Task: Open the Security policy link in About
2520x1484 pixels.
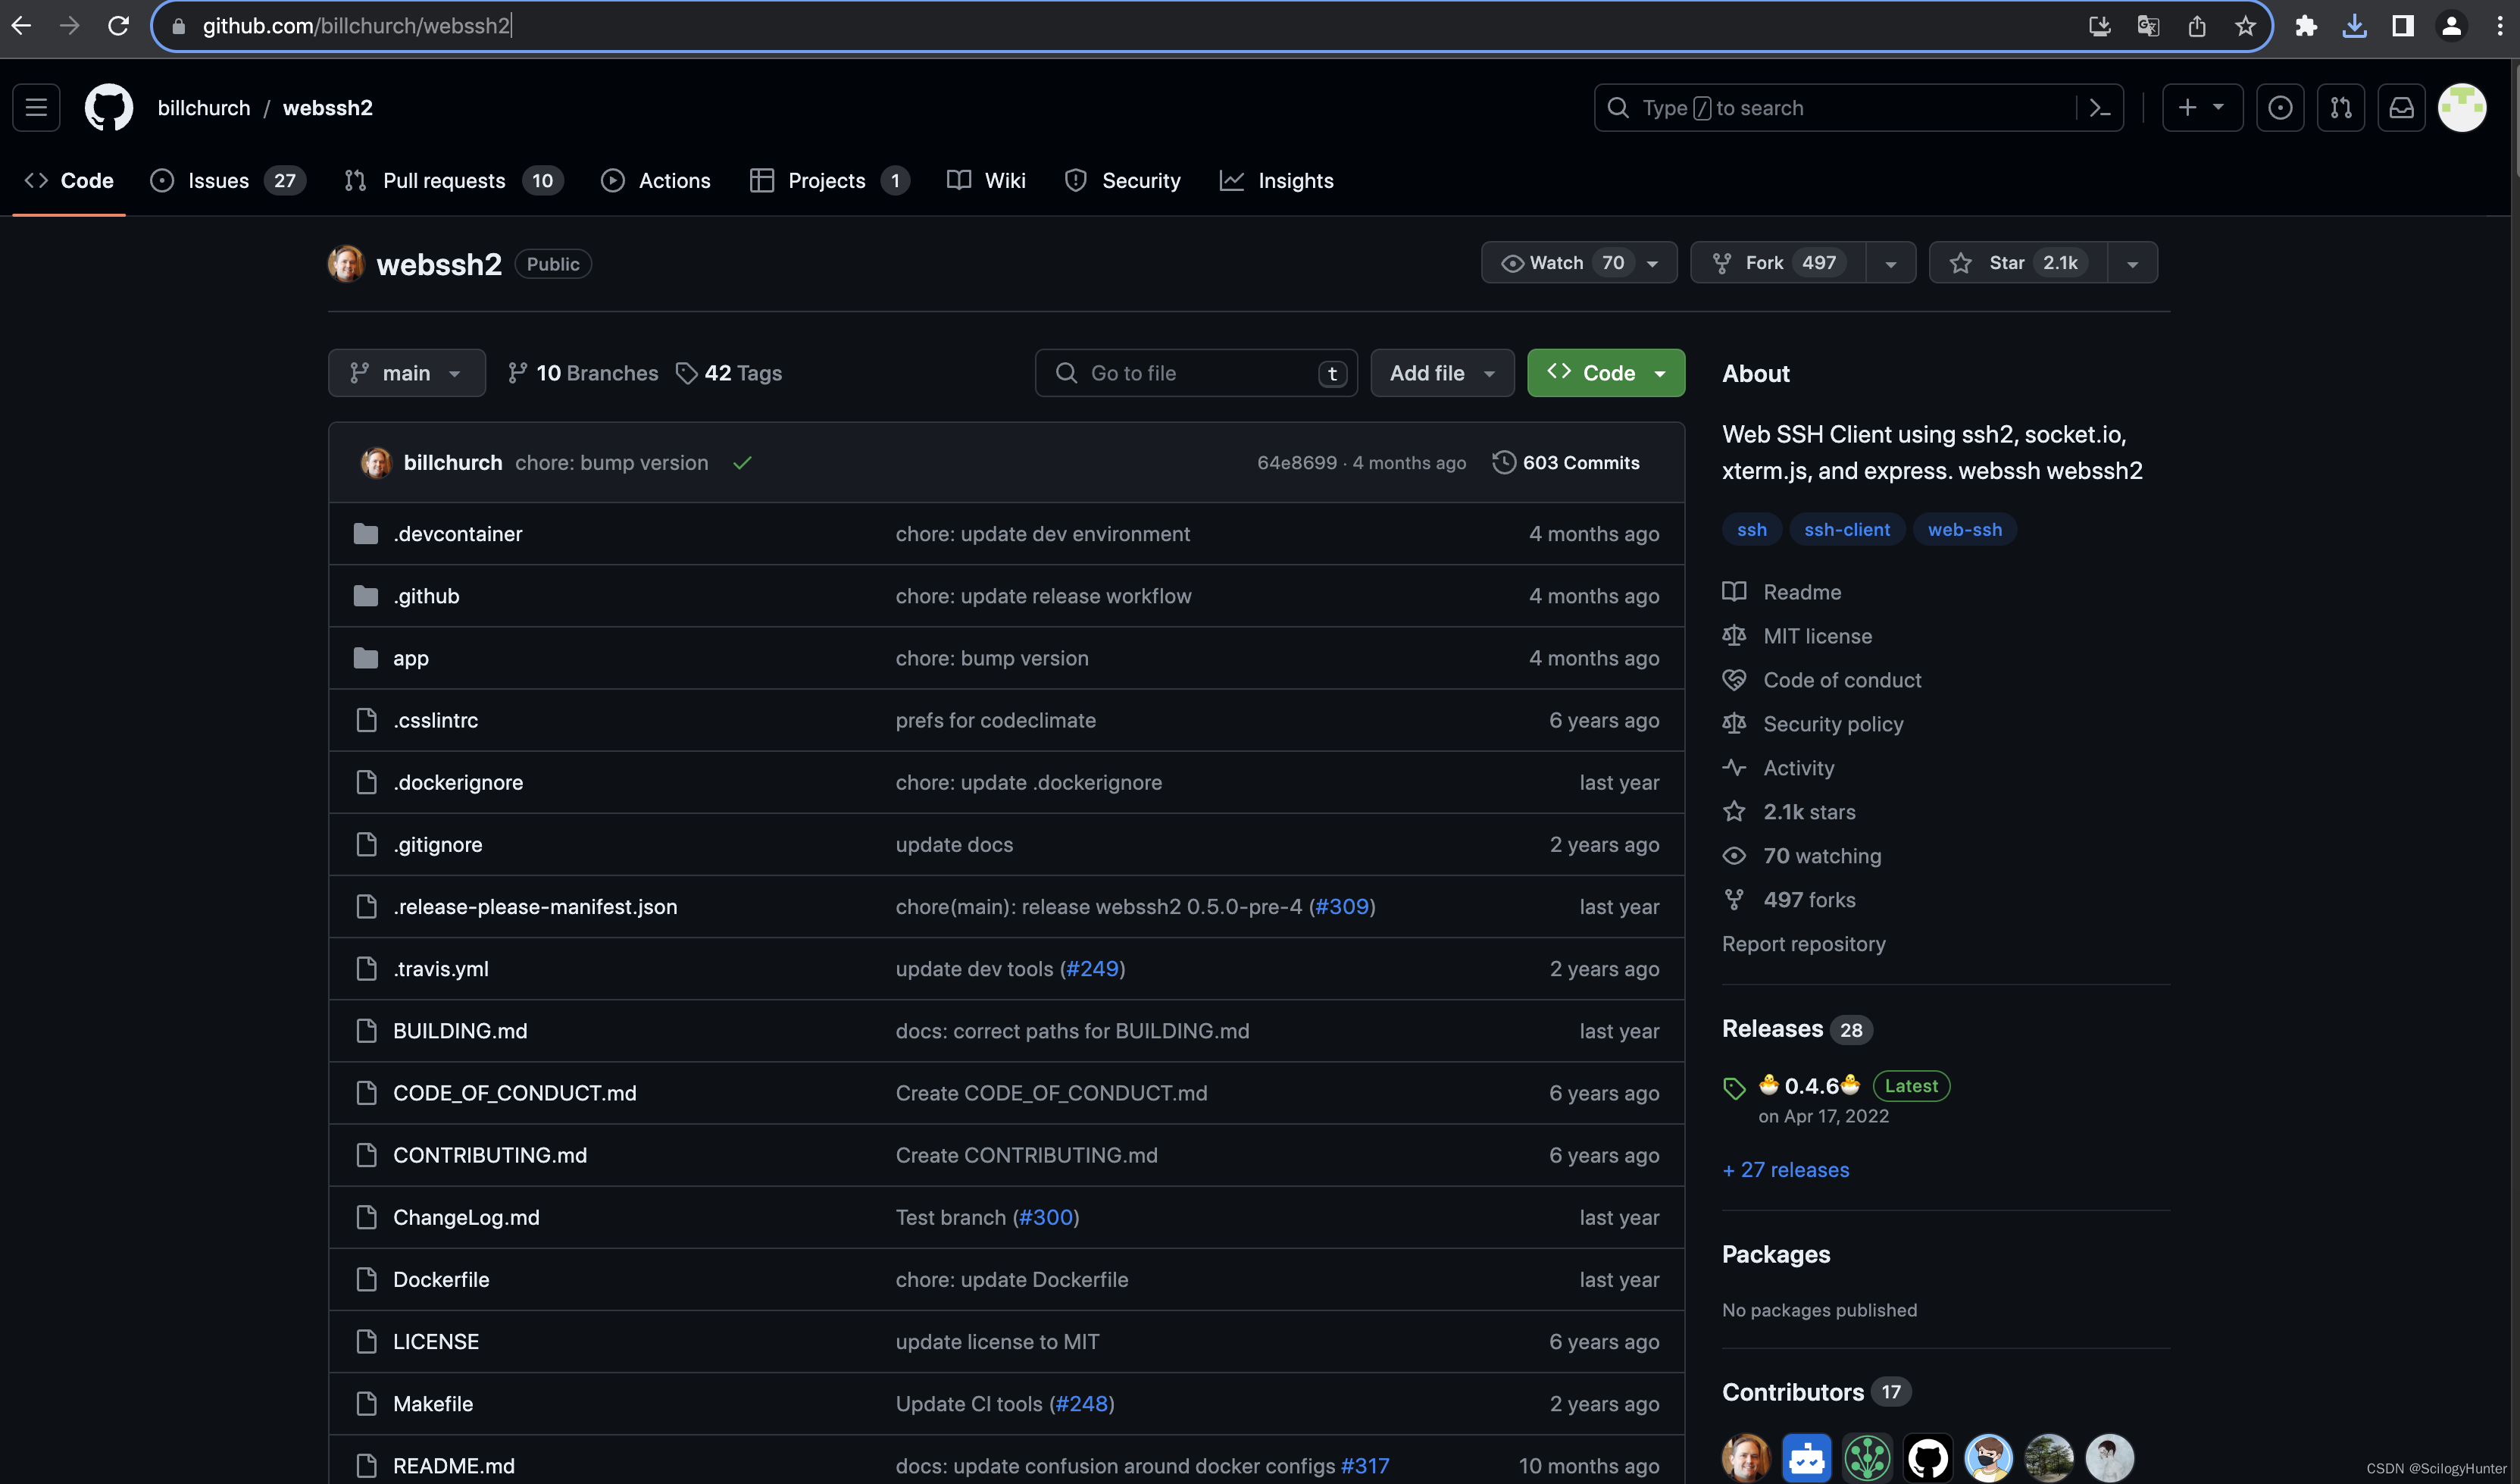Action: coord(1833,724)
